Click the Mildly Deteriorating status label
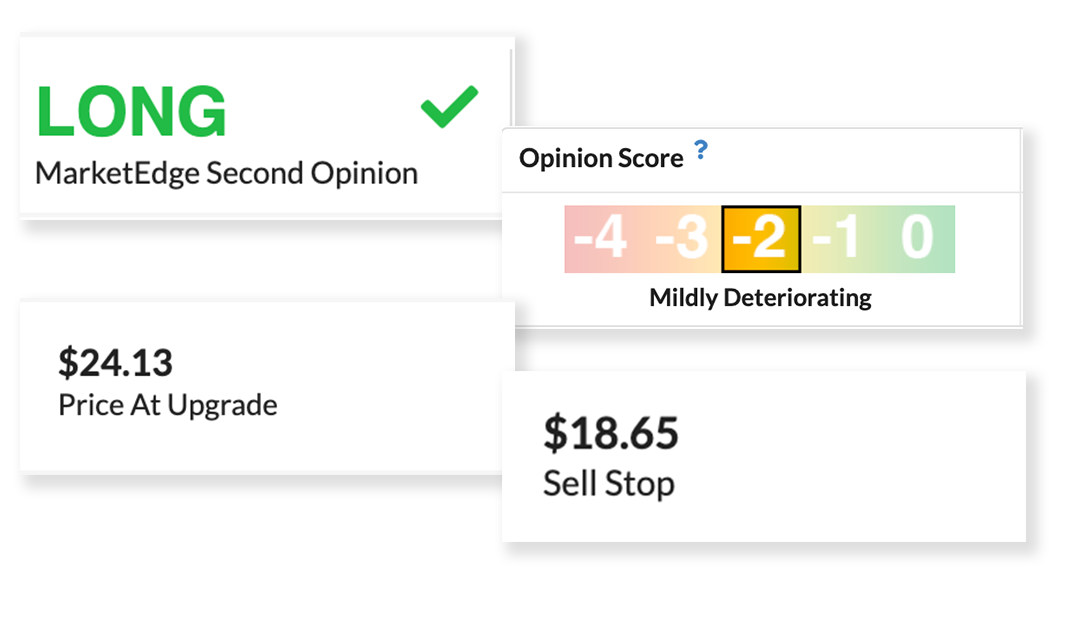 tap(760, 298)
